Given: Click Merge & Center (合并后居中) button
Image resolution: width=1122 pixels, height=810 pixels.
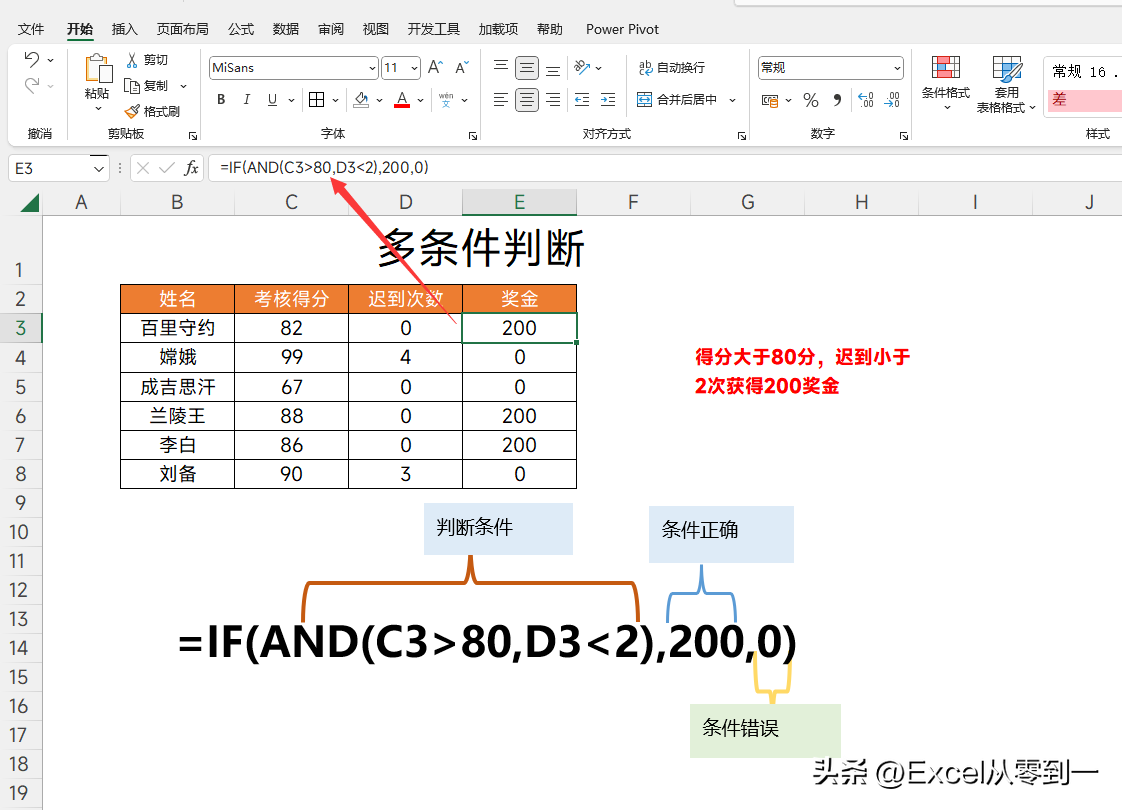Looking at the screenshot, I should pos(677,100).
